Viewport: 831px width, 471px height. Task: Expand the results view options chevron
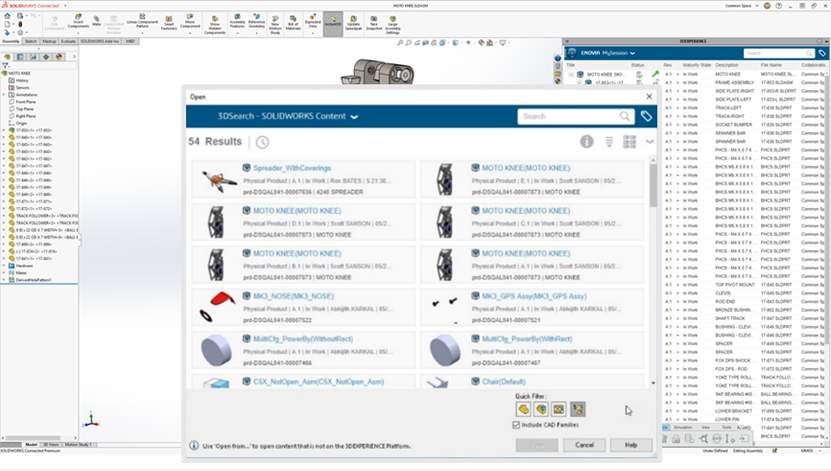tap(649, 142)
